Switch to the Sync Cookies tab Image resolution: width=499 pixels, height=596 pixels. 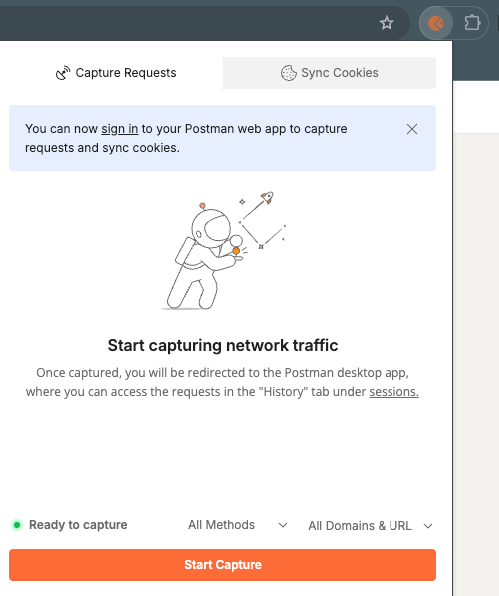329,73
